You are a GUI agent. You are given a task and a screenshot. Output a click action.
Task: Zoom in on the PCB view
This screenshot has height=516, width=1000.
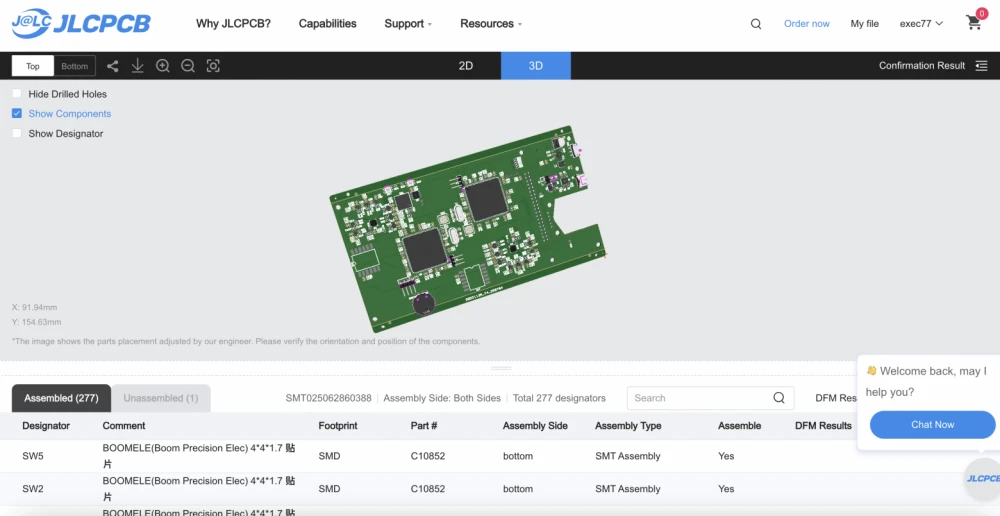(x=163, y=66)
